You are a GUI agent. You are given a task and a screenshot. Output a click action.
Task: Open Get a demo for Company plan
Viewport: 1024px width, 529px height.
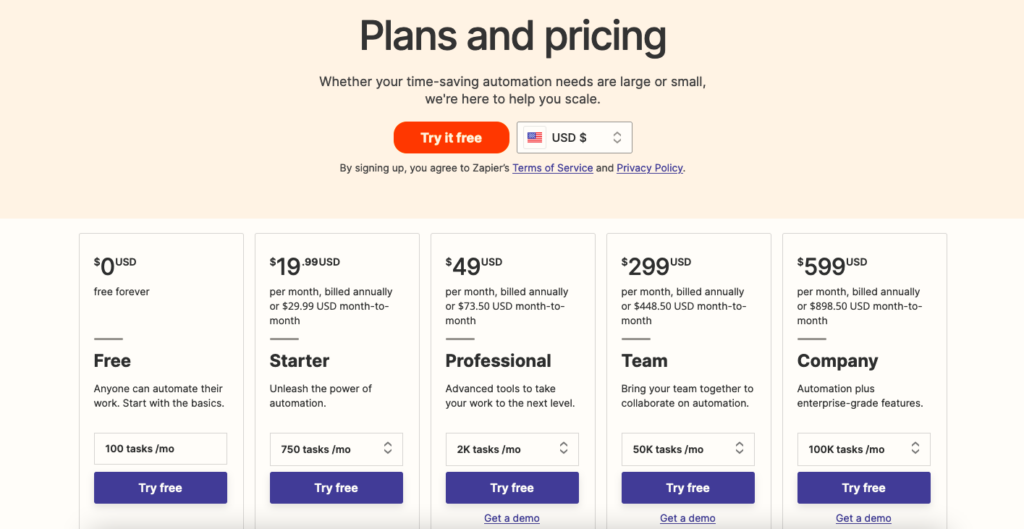pyautogui.click(x=864, y=518)
